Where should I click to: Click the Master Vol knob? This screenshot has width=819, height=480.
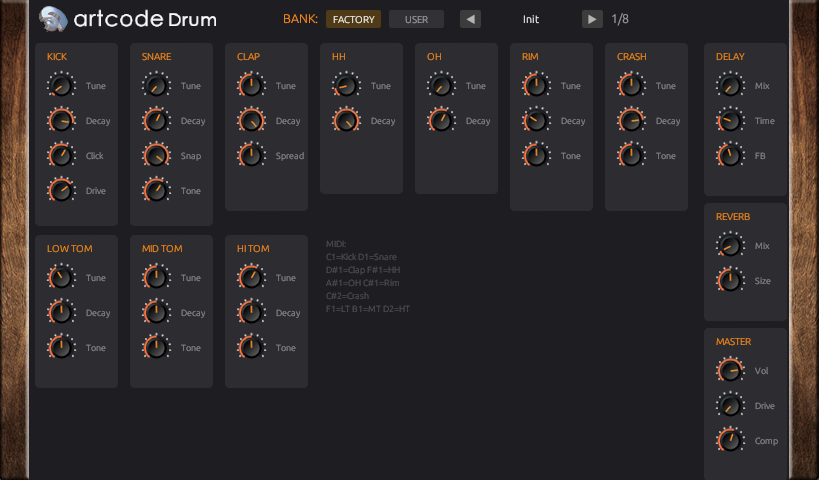point(730,371)
